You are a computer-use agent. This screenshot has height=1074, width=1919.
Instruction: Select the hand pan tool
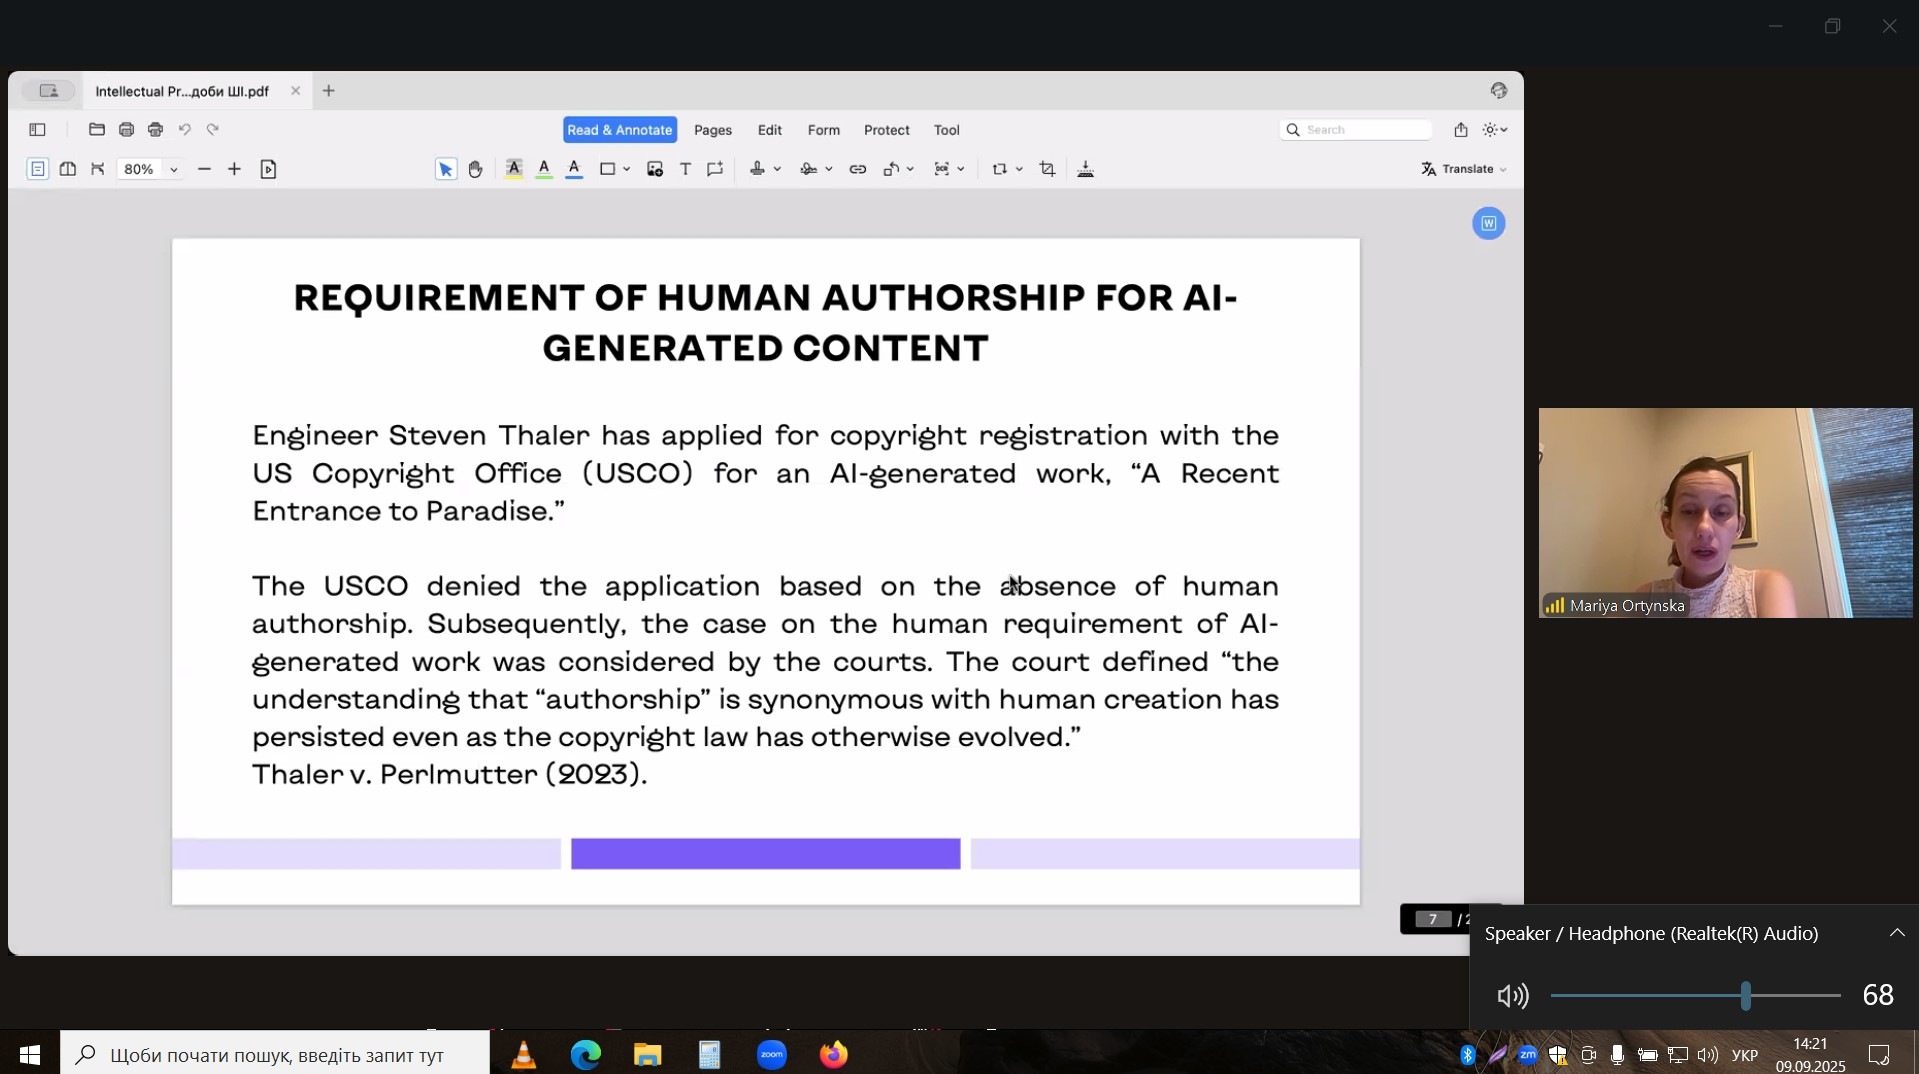[475, 169]
